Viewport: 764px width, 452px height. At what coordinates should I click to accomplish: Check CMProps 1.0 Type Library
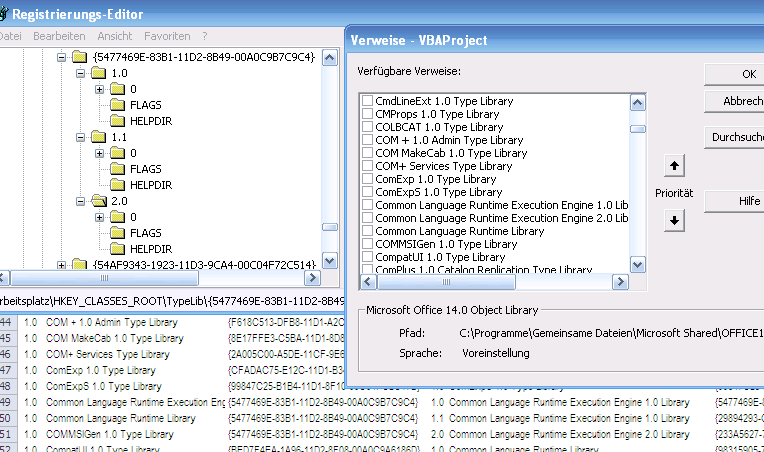(367, 114)
